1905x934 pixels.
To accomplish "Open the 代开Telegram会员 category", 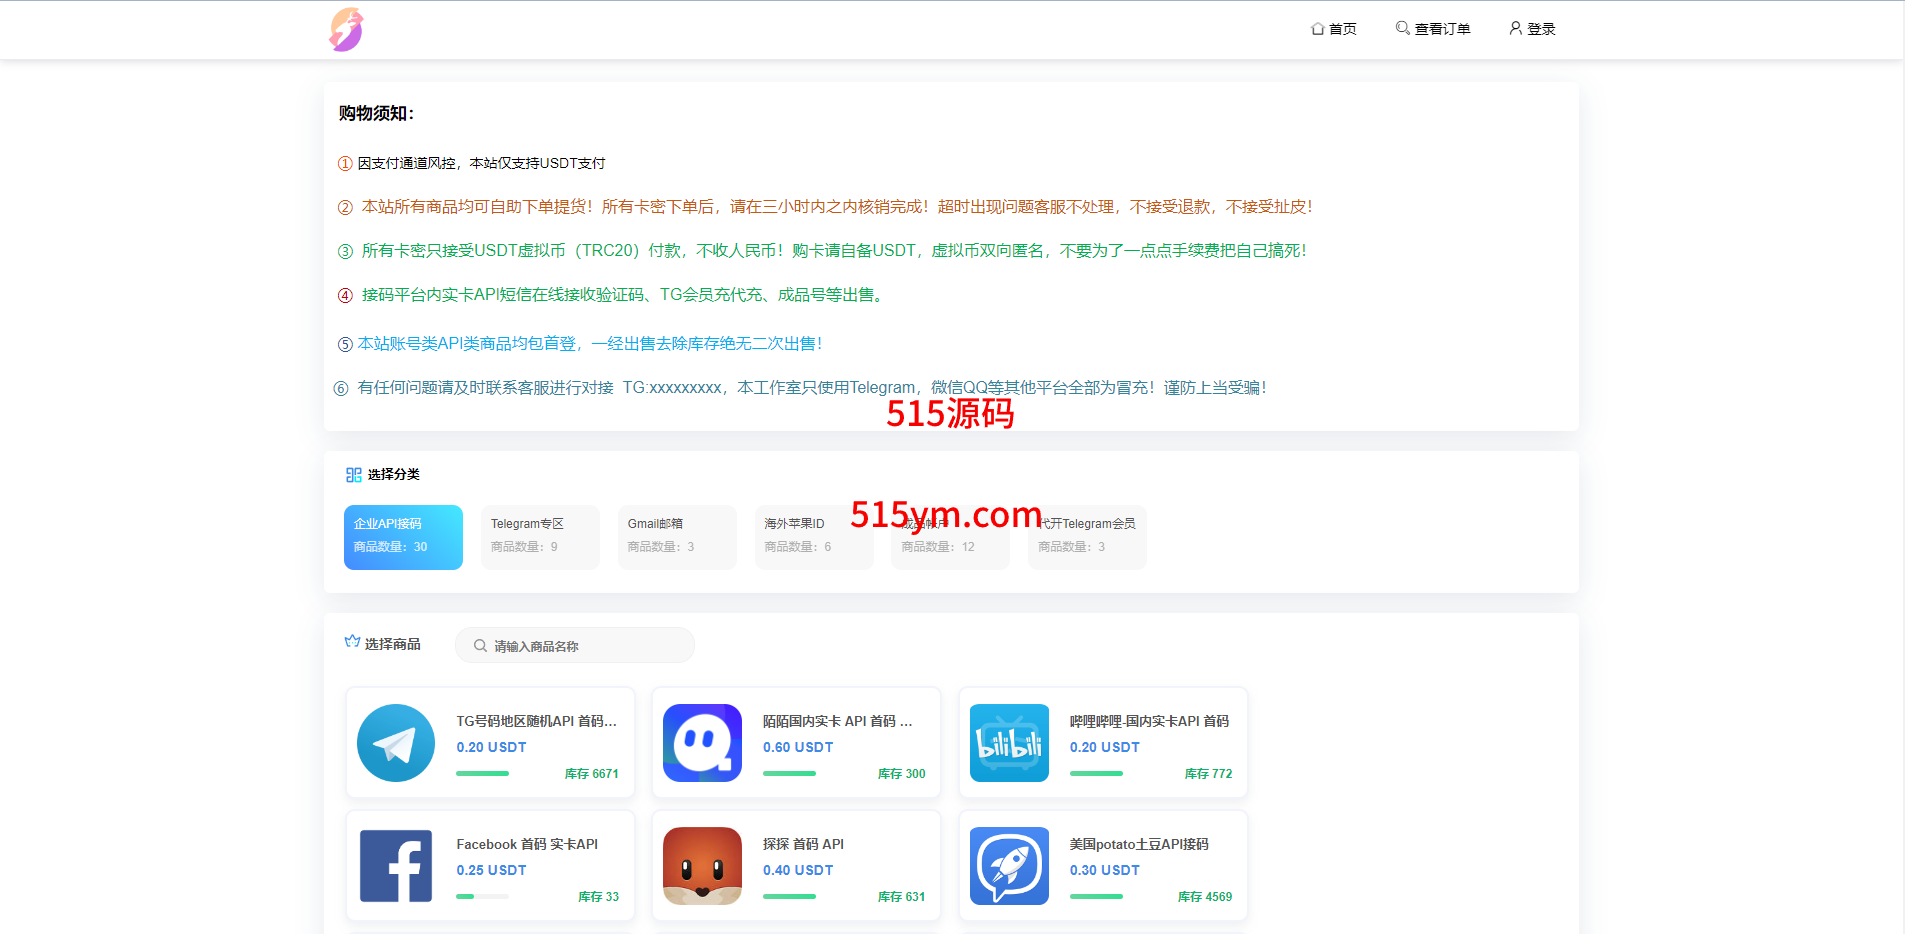I will [x=1088, y=537].
